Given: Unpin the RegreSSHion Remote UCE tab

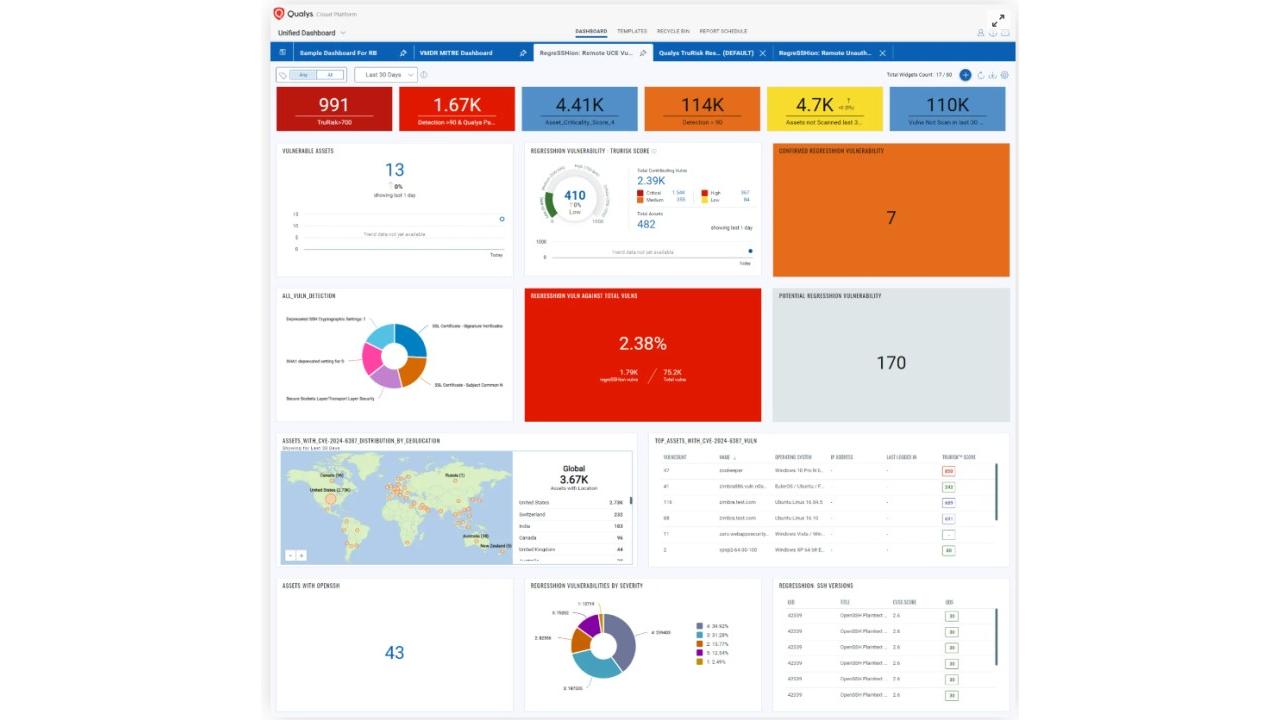Looking at the screenshot, I should (x=643, y=53).
